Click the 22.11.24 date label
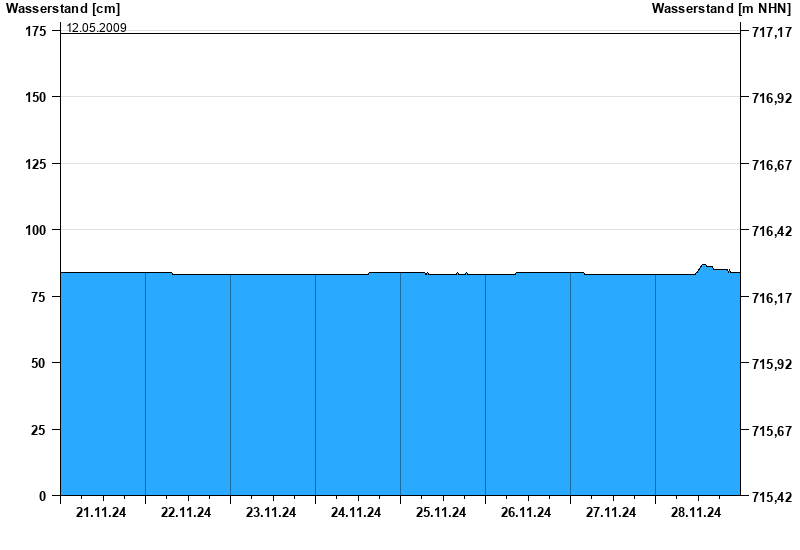Screen dimensions: 800x550 point(186,512)
